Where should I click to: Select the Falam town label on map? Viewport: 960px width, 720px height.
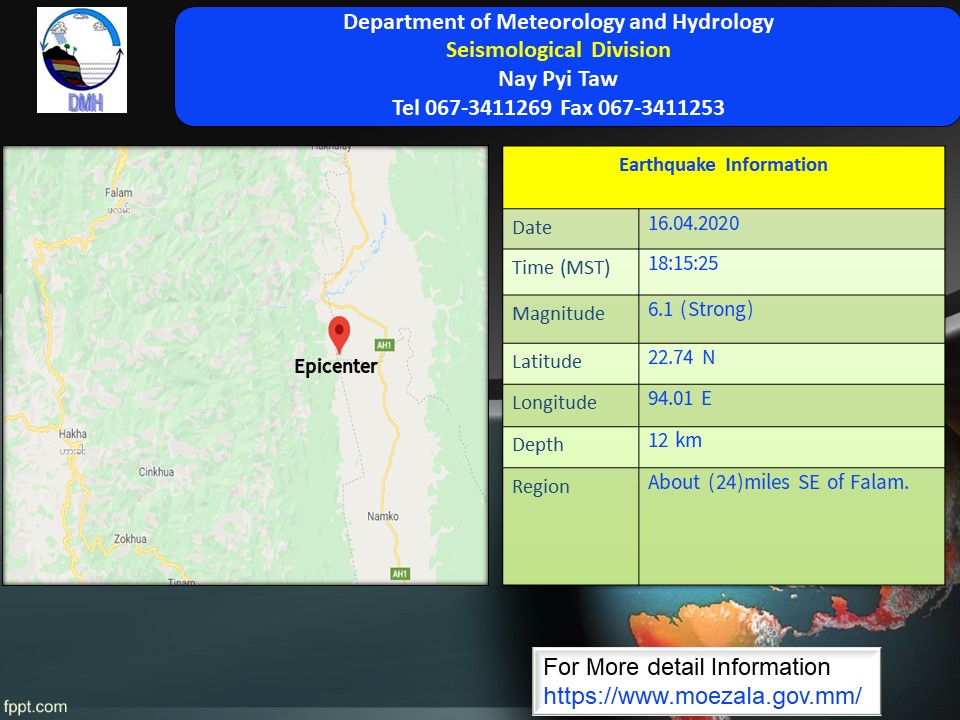118,193
